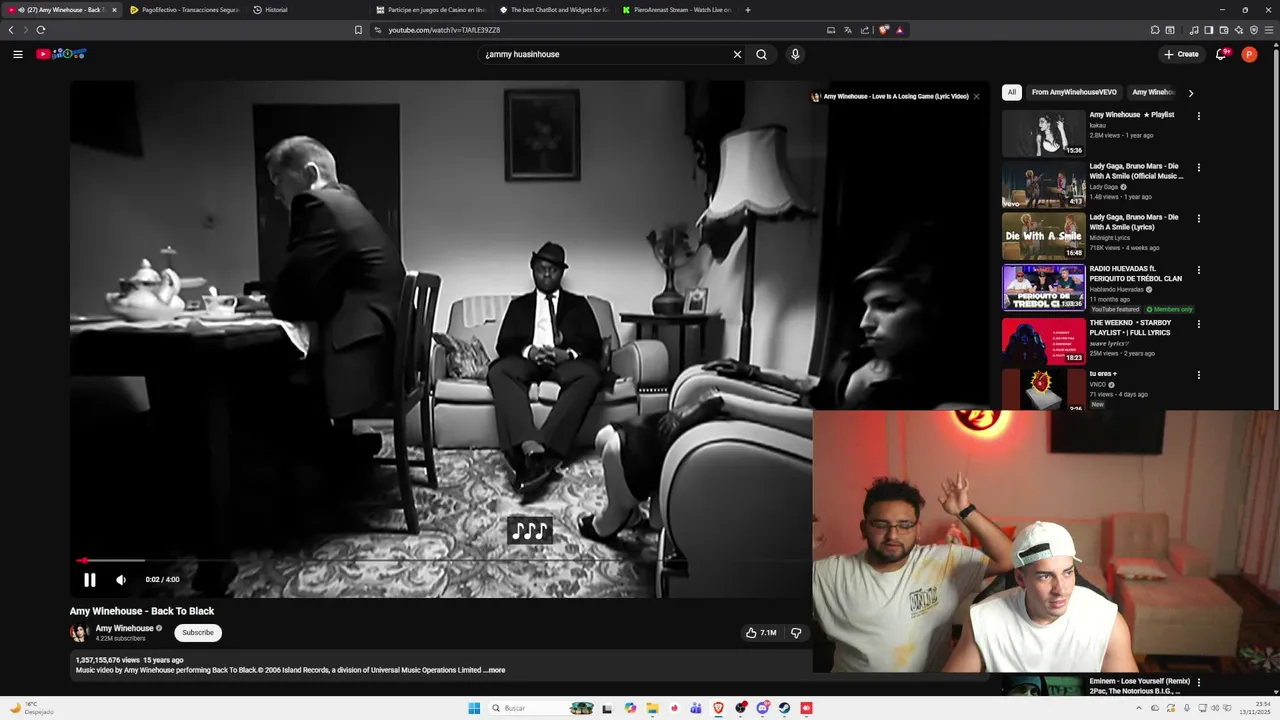Click the taskbar Buscar search box
Screen dimensions: 1280x720
point(541,708)
